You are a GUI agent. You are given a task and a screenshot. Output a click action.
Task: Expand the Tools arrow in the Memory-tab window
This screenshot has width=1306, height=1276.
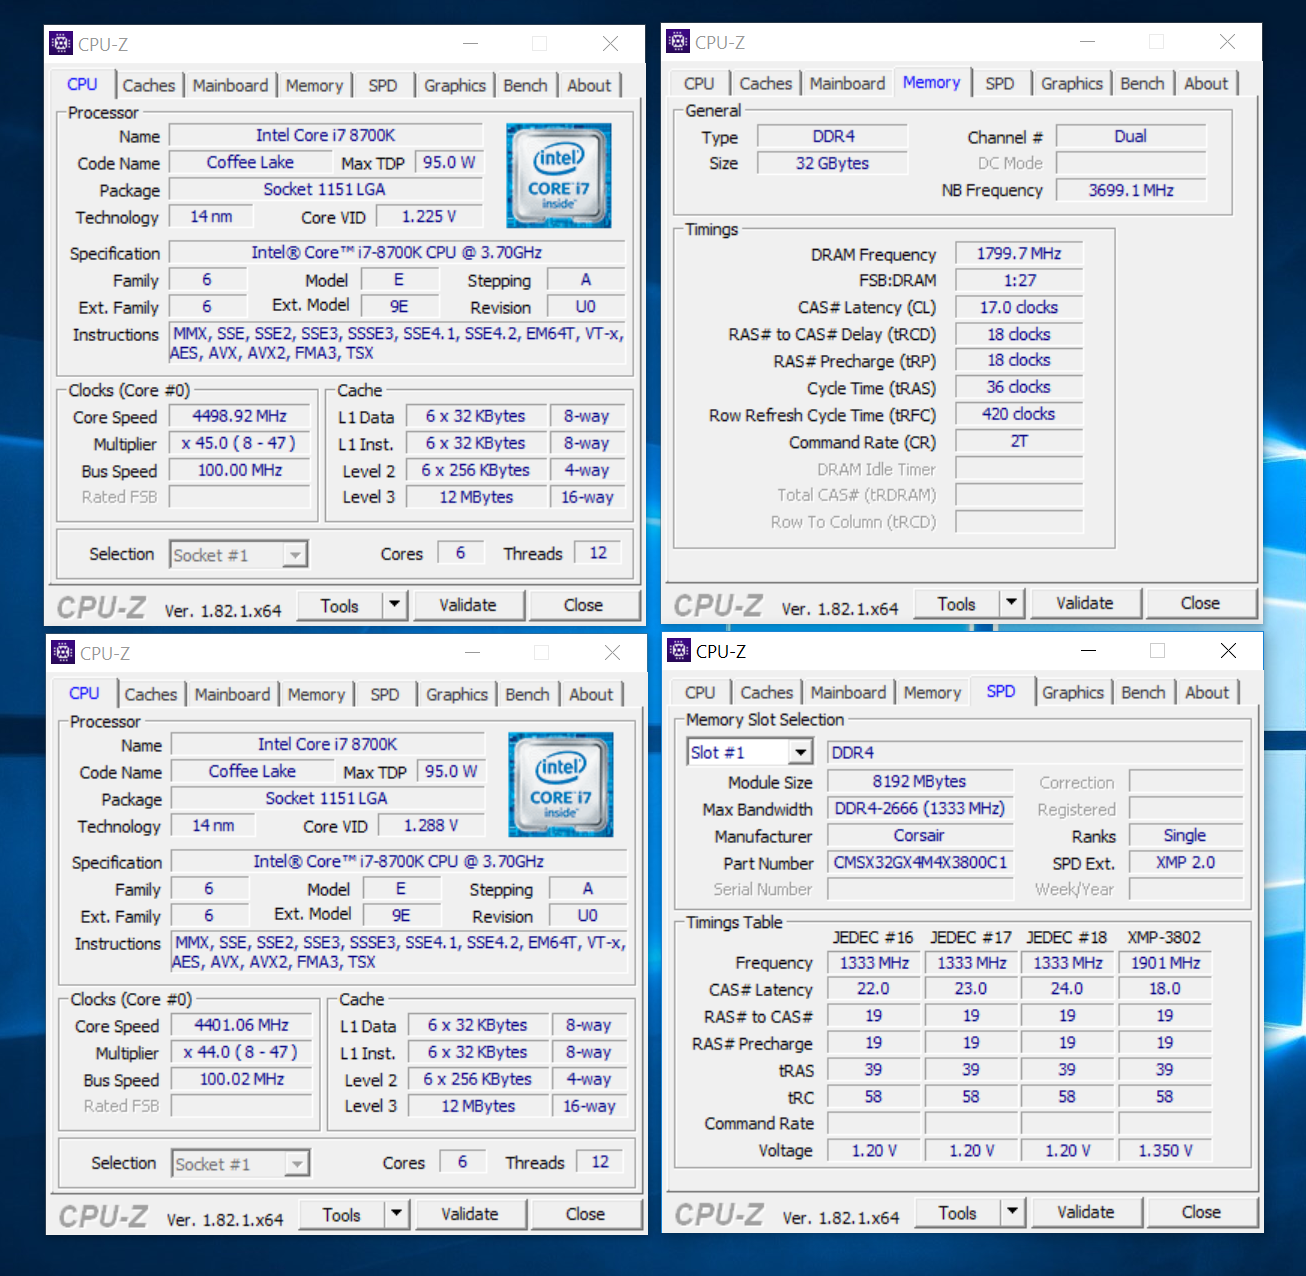pos(1011,602)
